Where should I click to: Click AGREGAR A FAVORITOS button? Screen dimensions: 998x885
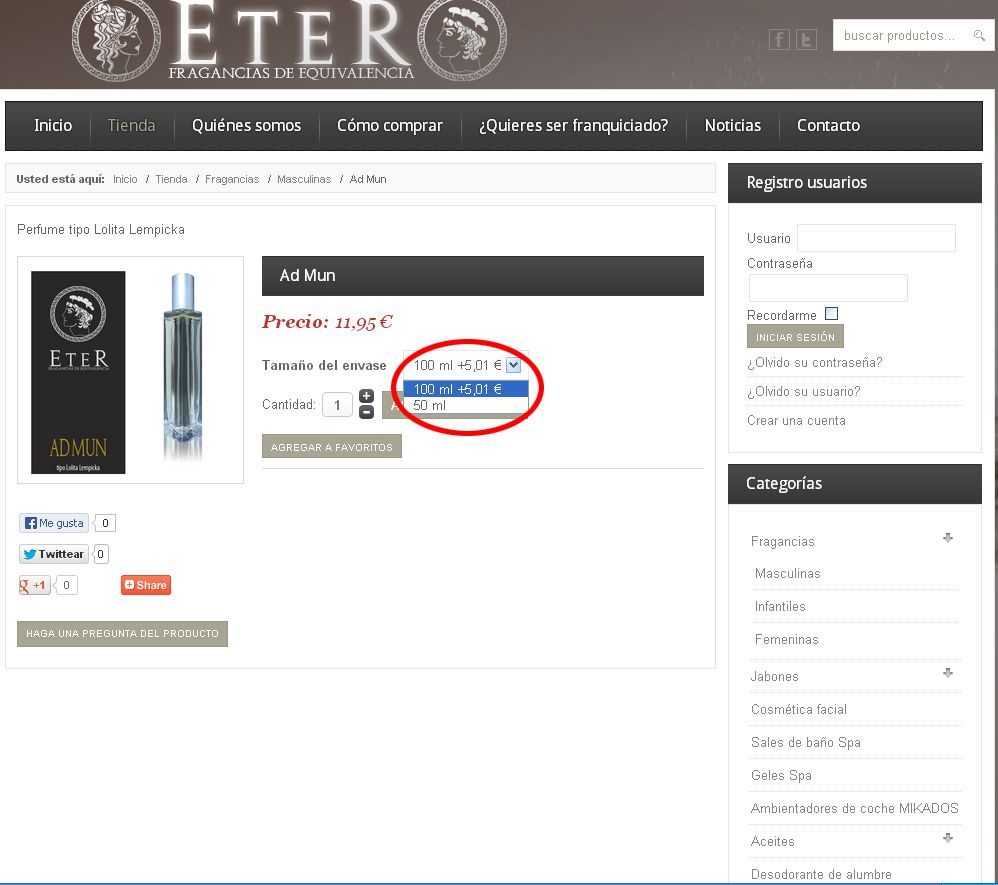click(332, 446)
